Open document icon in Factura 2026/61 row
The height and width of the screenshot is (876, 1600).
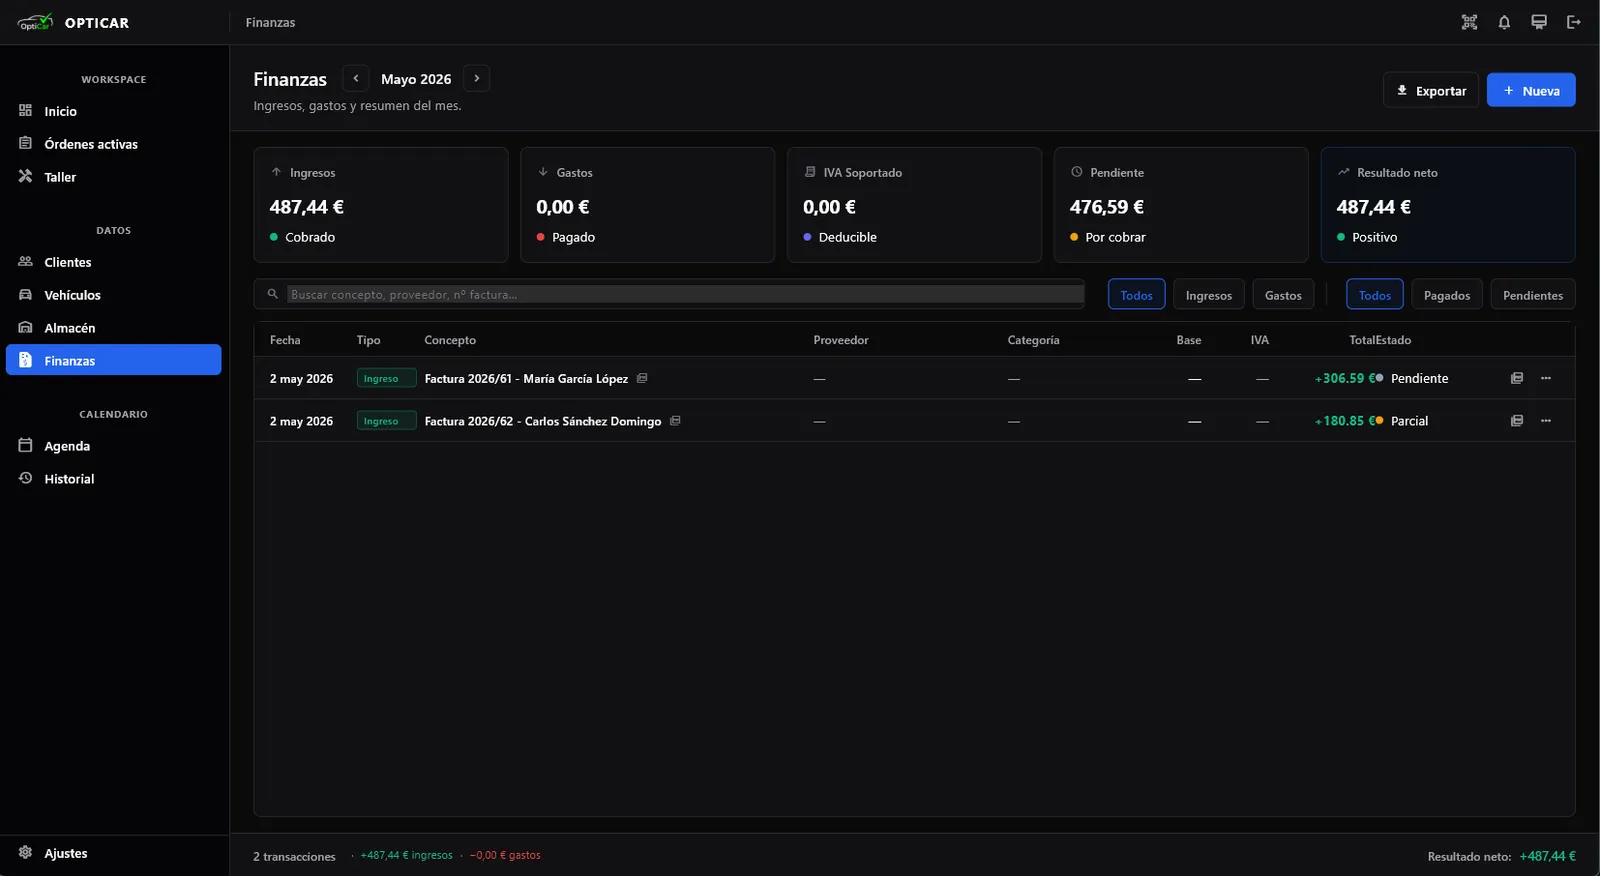tap(1517, 378)
